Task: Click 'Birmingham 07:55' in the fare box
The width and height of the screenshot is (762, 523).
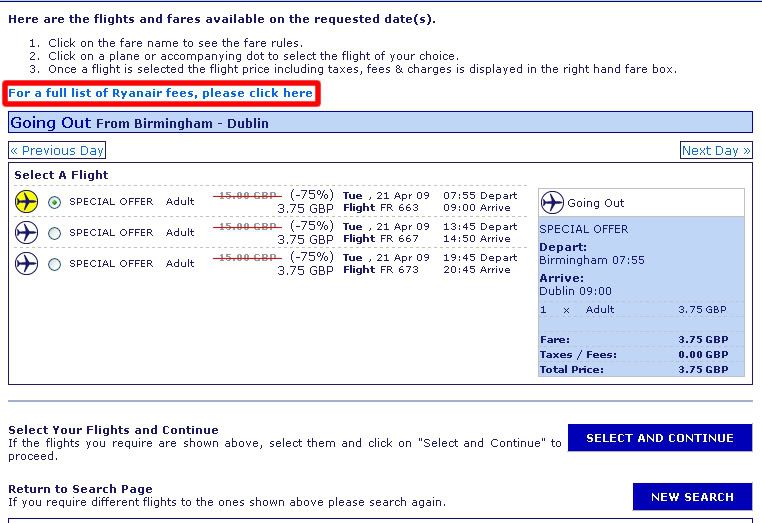Action: click(592, 260)
